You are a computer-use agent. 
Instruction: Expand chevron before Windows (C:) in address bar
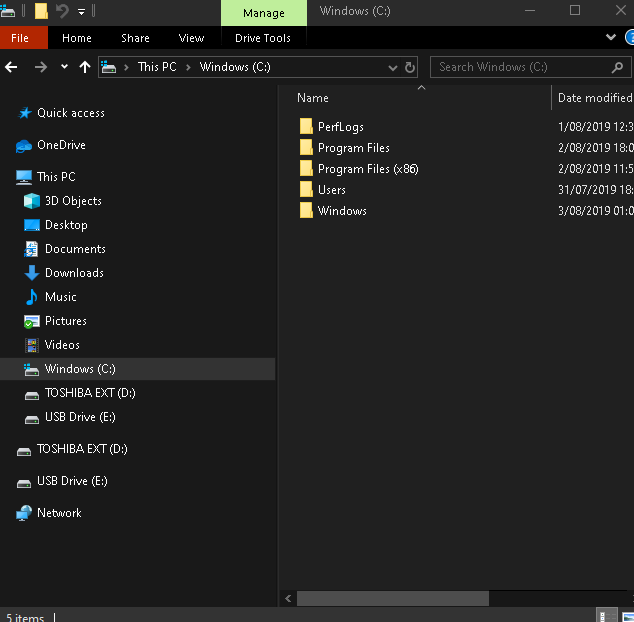point(188,67)
